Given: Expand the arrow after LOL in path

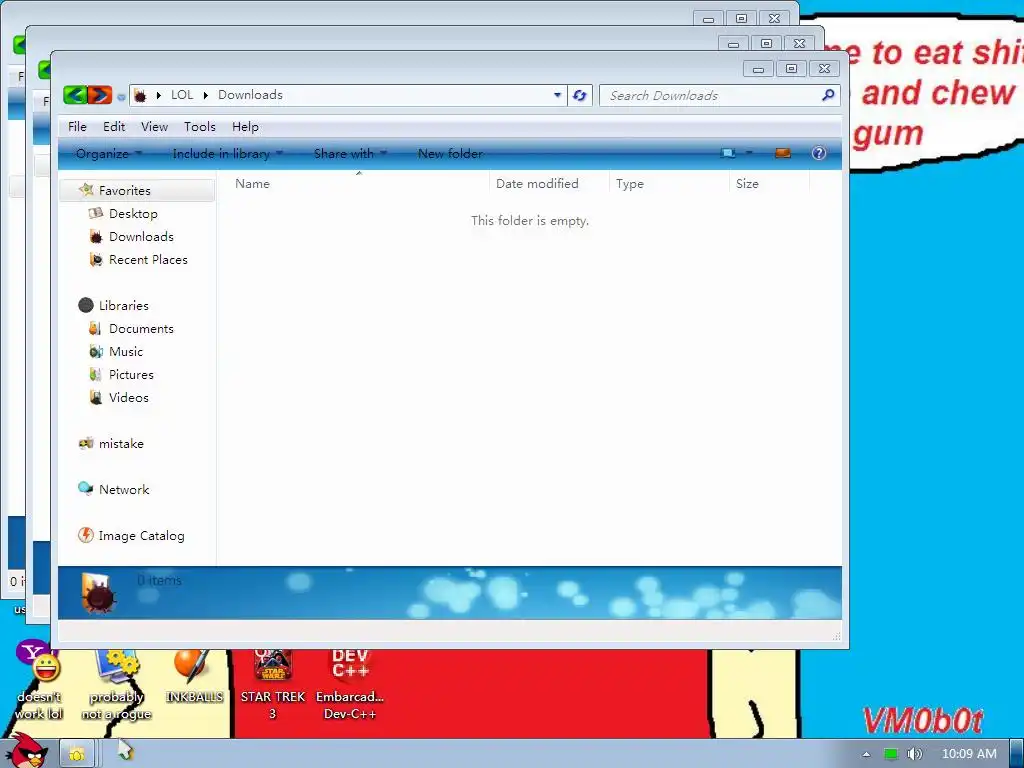Looking at the screenshot, I should point(206,95).
